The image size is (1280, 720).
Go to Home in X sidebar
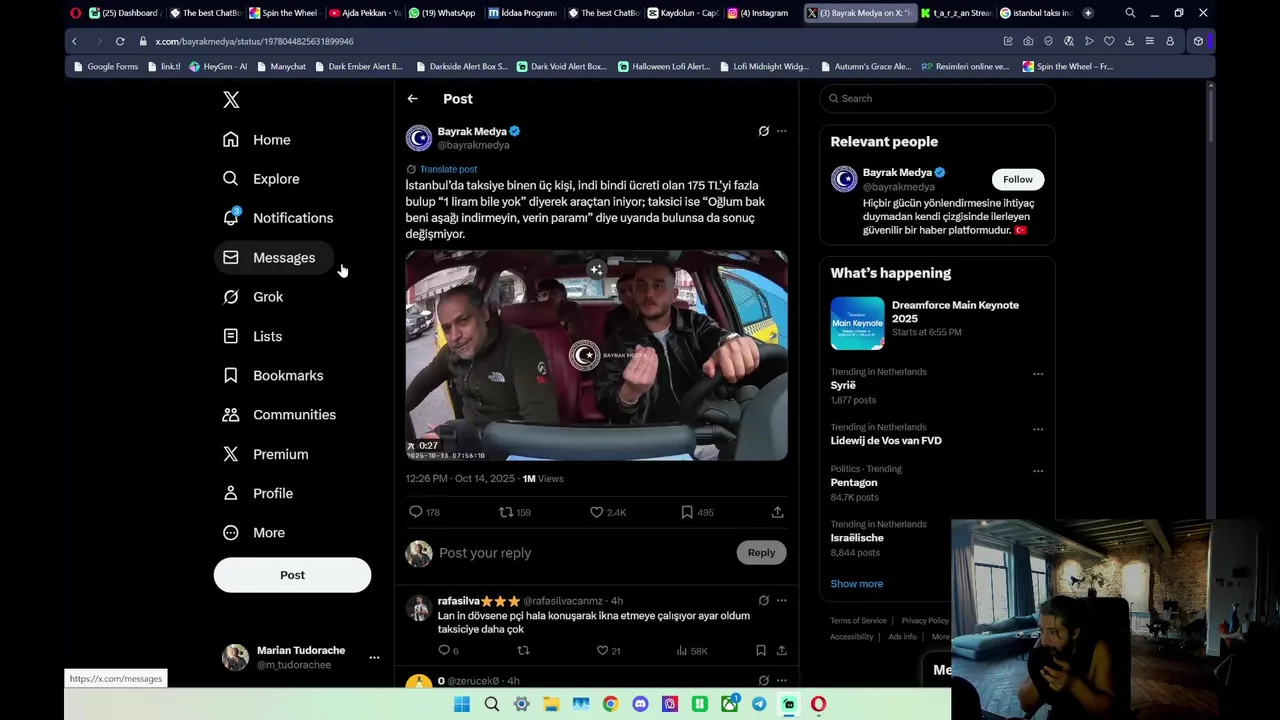[x=257, y=140]
